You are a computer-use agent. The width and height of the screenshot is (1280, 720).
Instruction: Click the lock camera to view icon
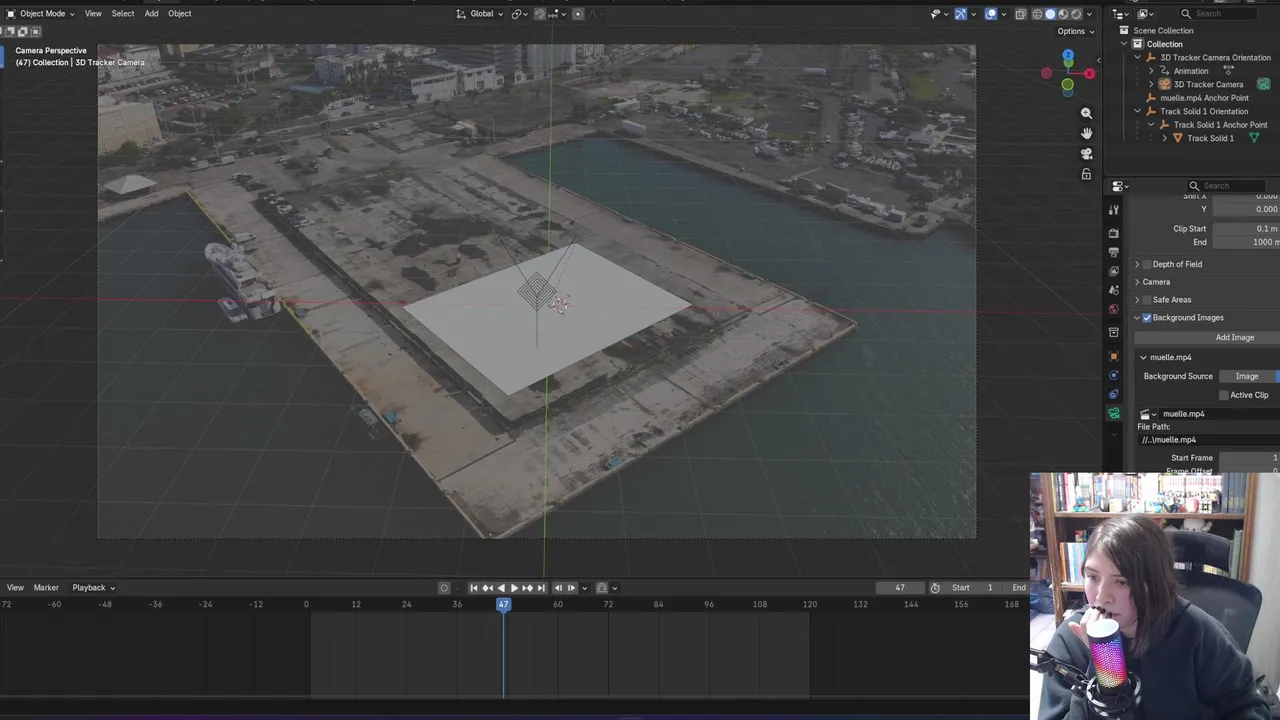1086,174
